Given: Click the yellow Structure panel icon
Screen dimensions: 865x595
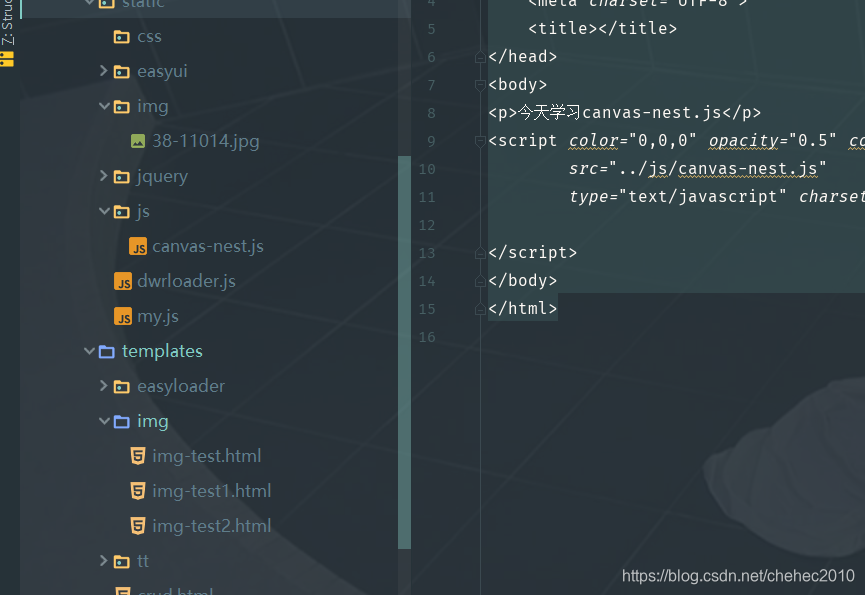Looking at the screenshot, I should 7,59.
